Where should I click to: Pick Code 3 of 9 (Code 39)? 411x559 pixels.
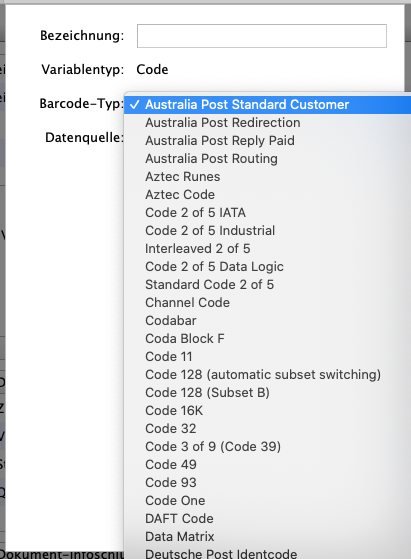click(267, 447)
